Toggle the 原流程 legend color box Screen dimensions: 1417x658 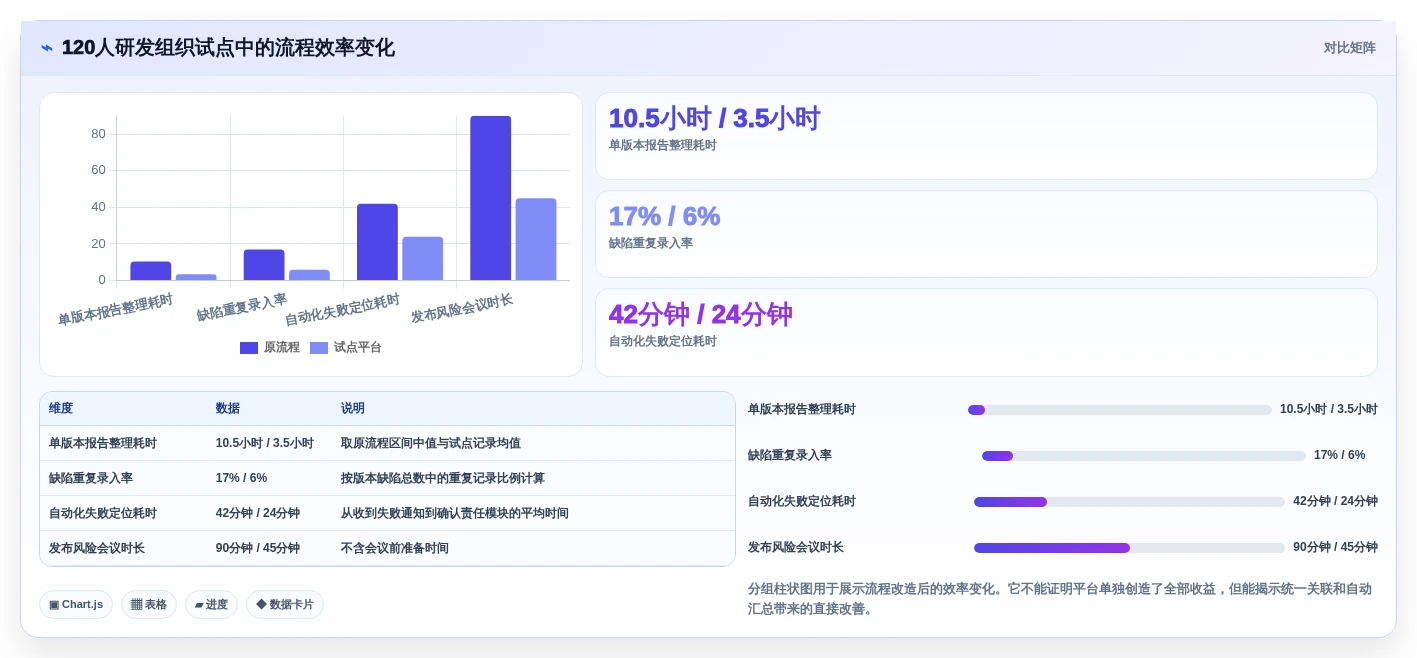[x=249, y=348]
